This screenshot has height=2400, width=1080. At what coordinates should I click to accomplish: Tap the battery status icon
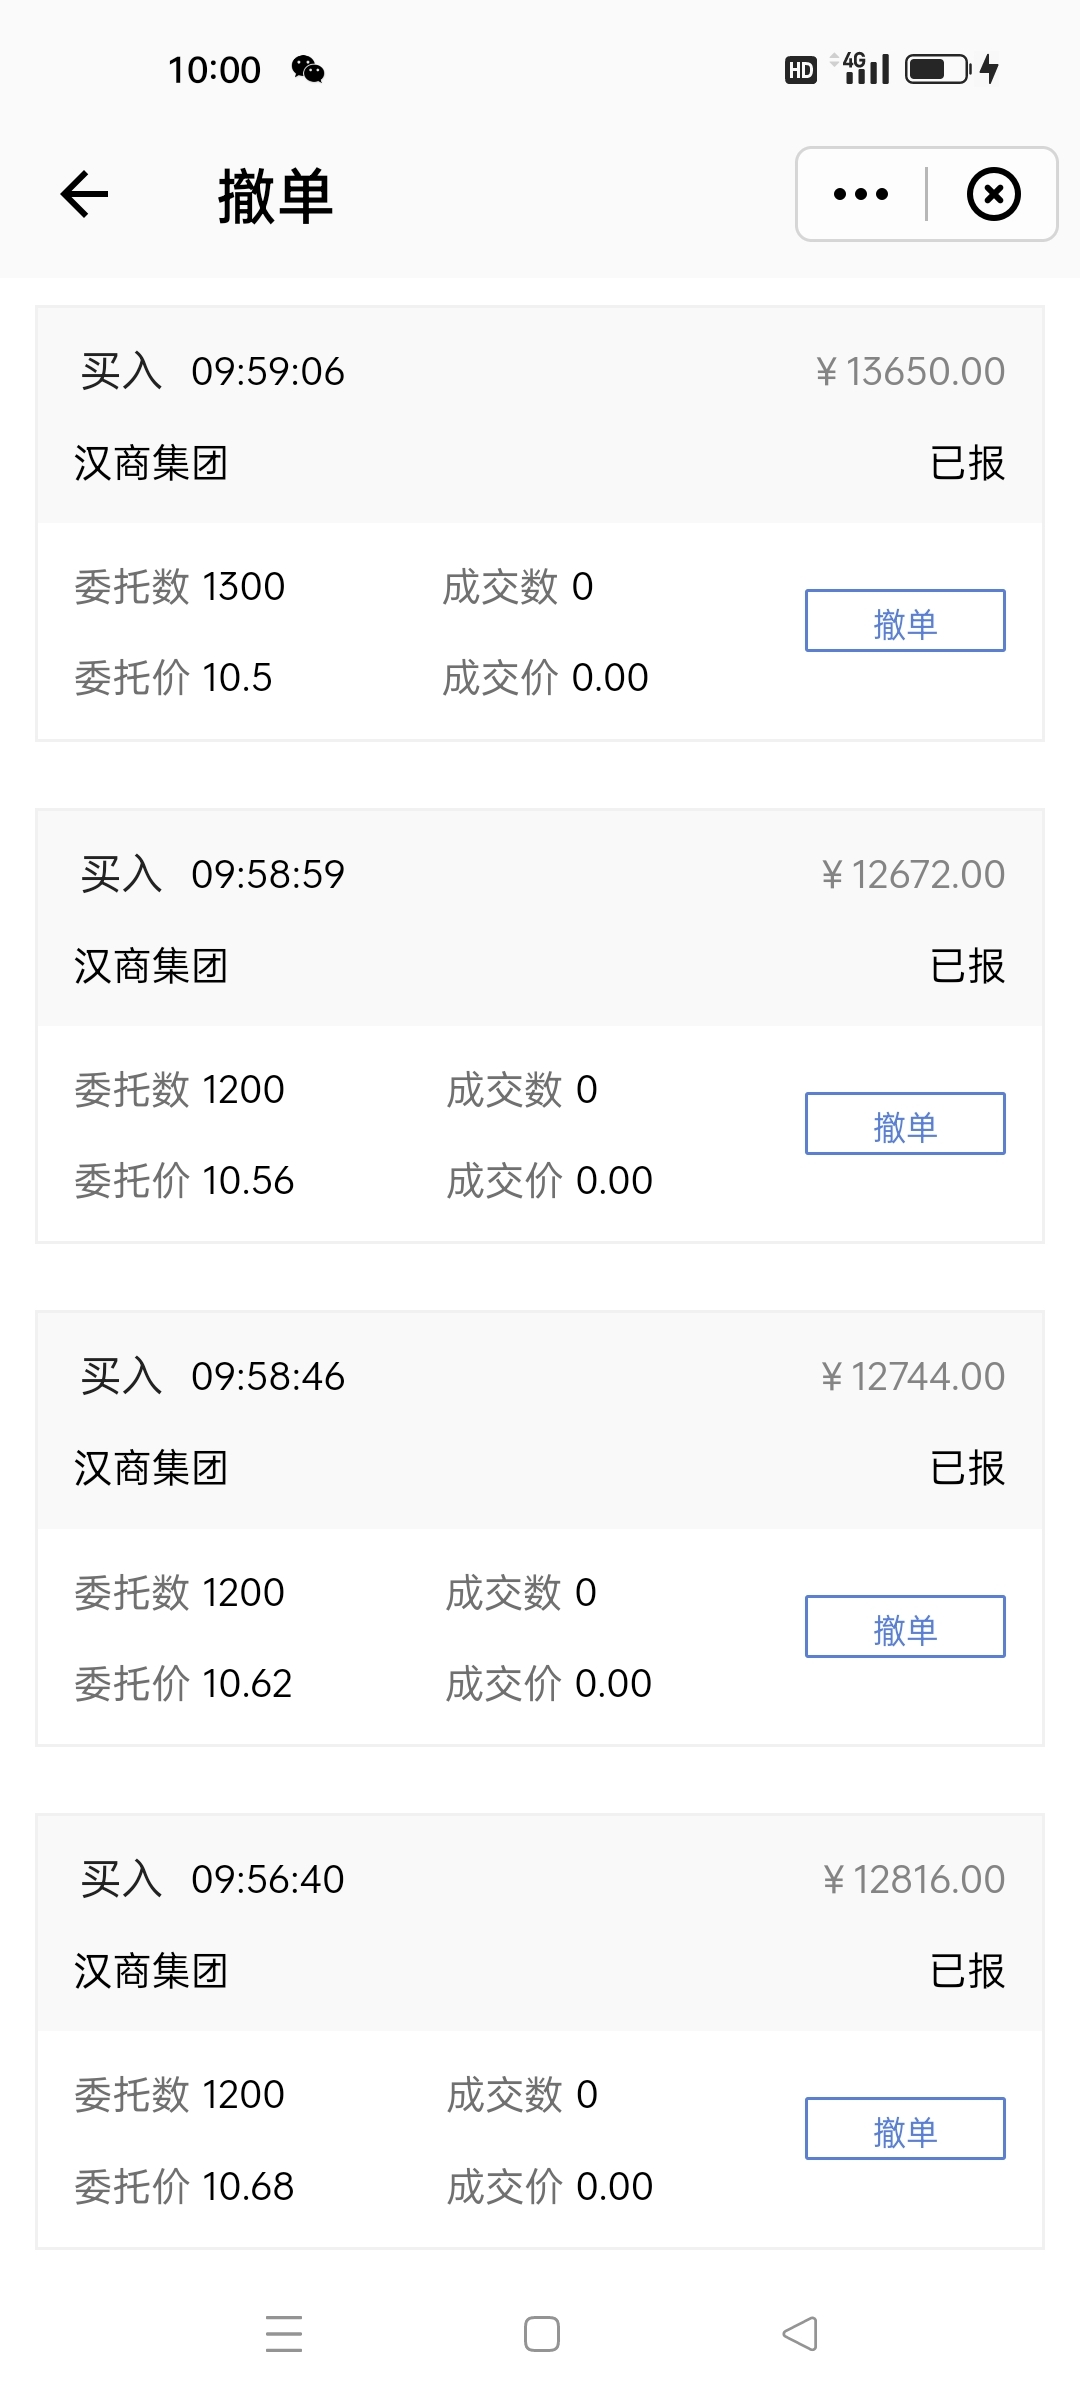(x=938, y=69)
